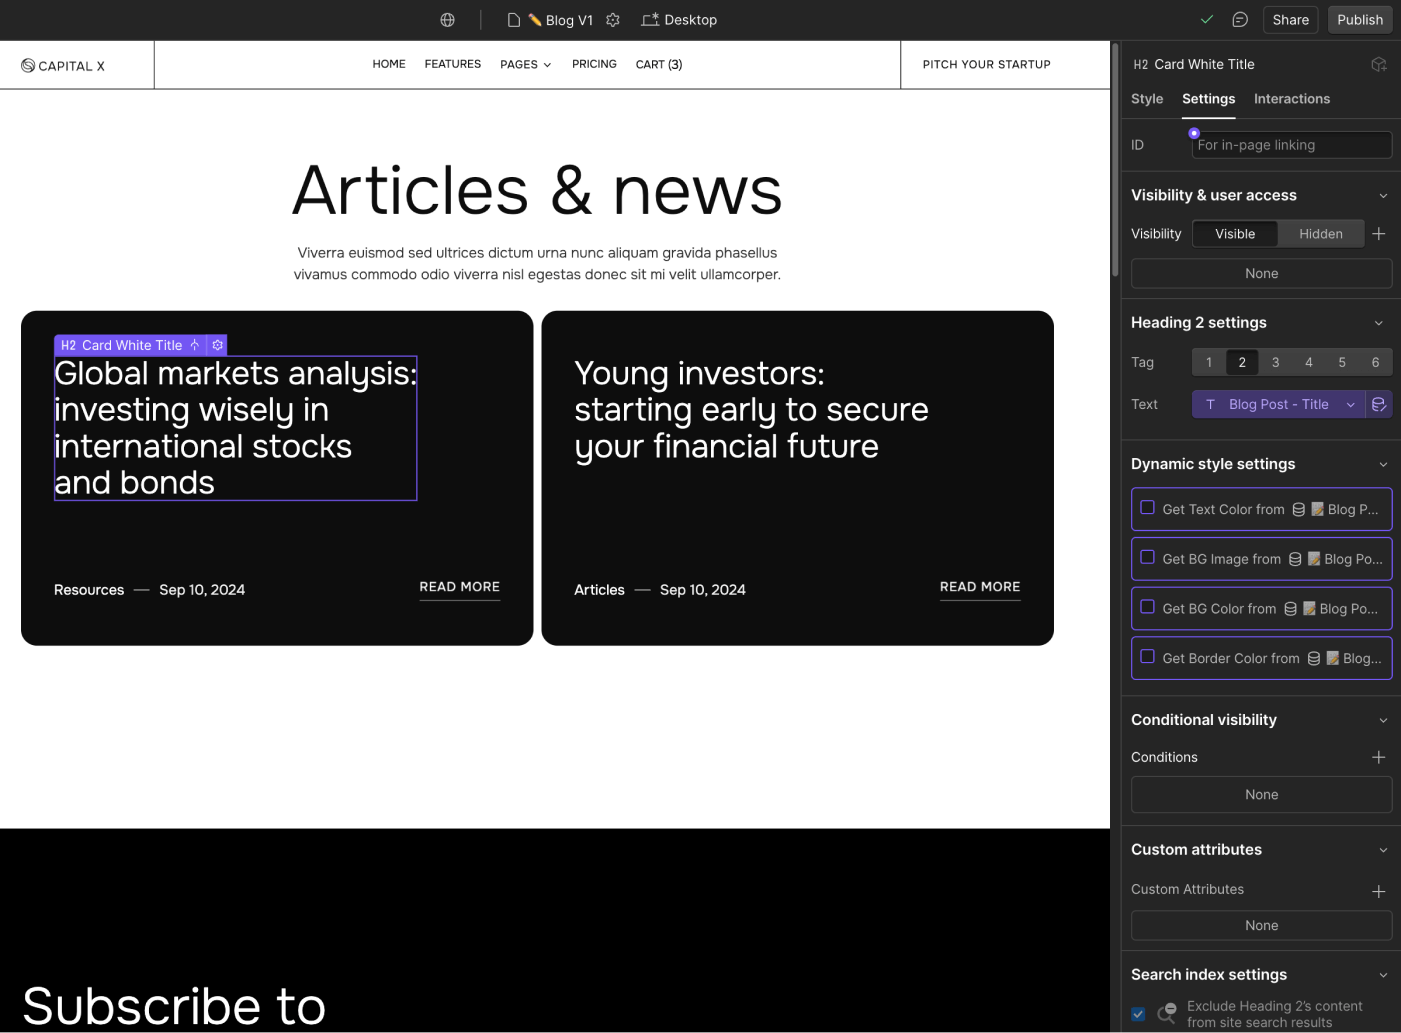
Task: Open the comments icon in the top bar
Action: point(1241,19)
